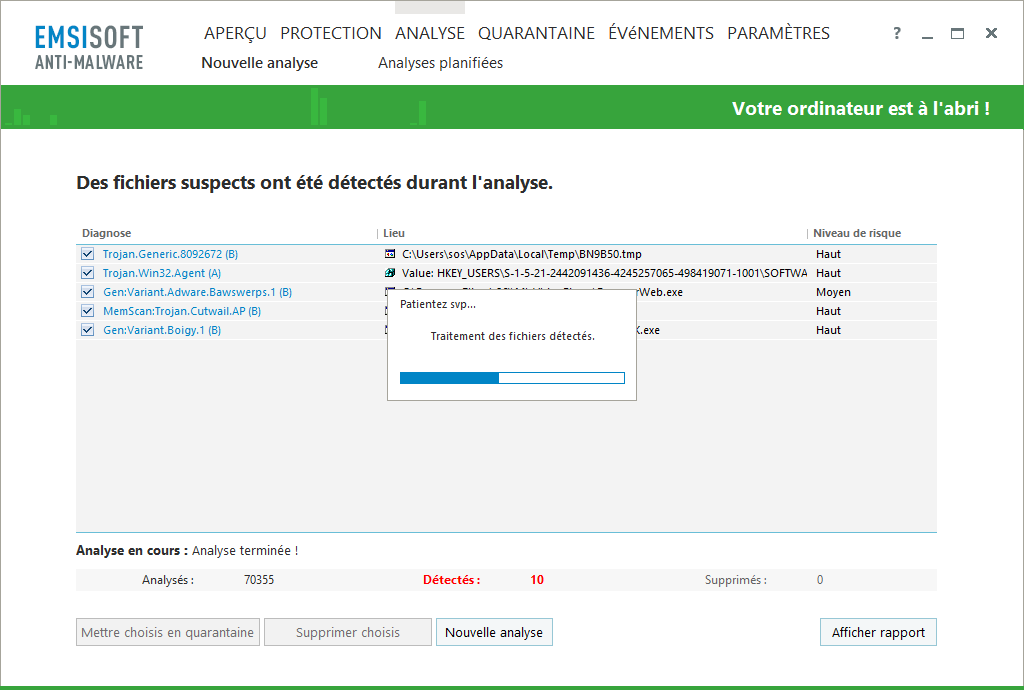Click the registry icon beside HKEY_USERS value
The height and width of the screenshot is (690, 1024).
click(390, 273)
